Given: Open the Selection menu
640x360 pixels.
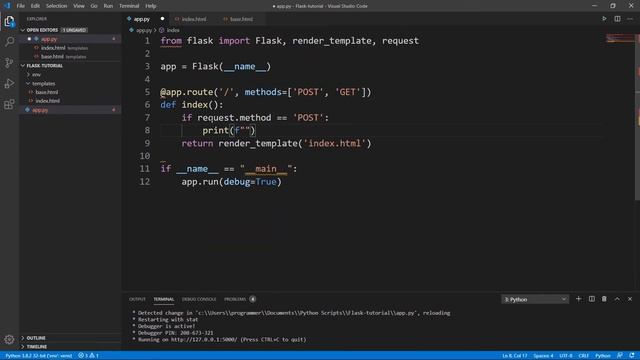Looking at the screenshot, I should [56, 6].
